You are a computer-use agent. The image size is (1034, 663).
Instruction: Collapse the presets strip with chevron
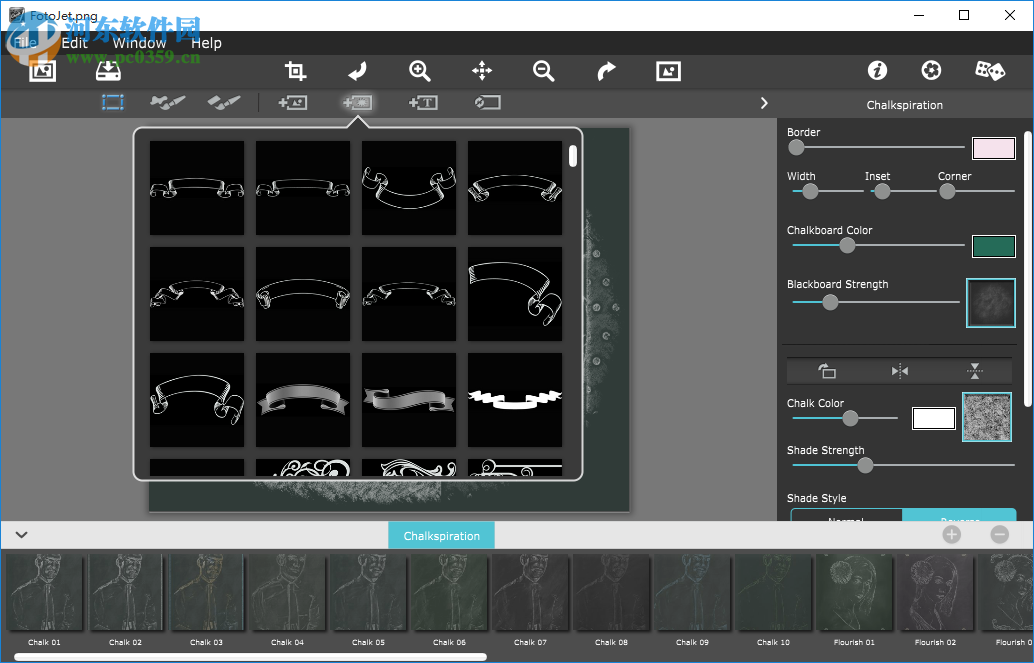pos(21,535)
